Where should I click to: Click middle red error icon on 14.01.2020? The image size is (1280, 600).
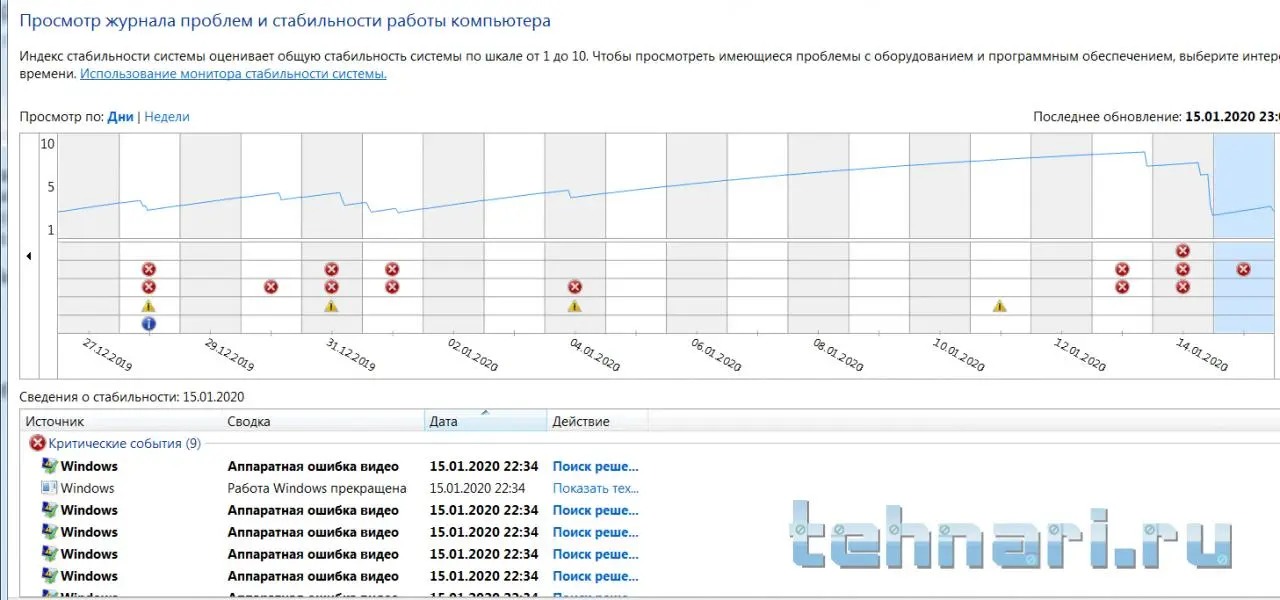[1183, 269]
